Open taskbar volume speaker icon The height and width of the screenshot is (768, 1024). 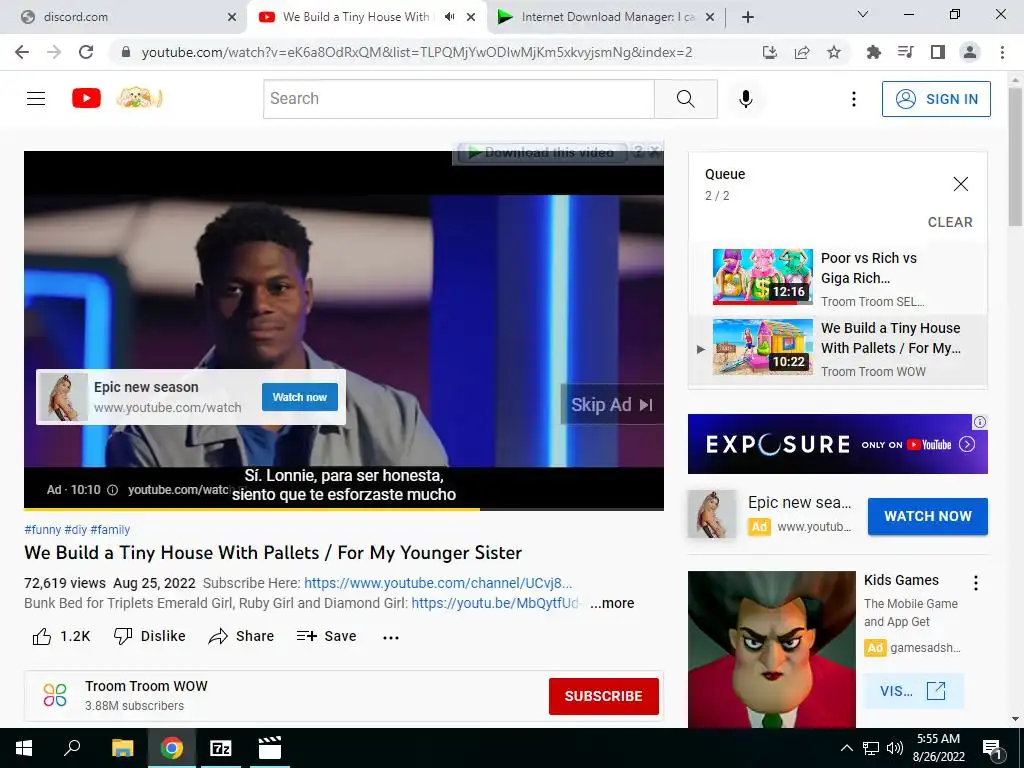click(x=895, y=748)
